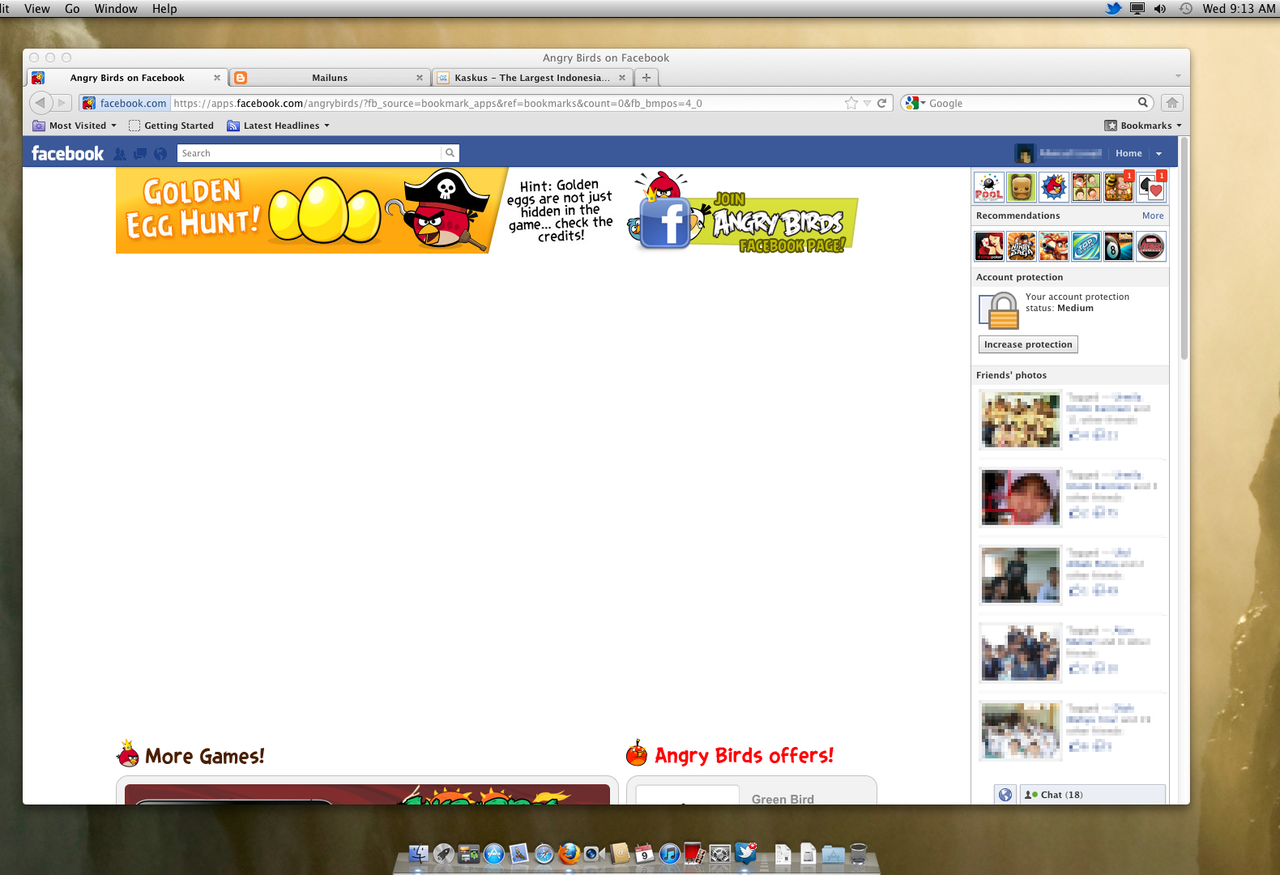The height and width of the screenshot is (875, 1280).
Task: Click Increase protection button
Action: coord(1028,345)
